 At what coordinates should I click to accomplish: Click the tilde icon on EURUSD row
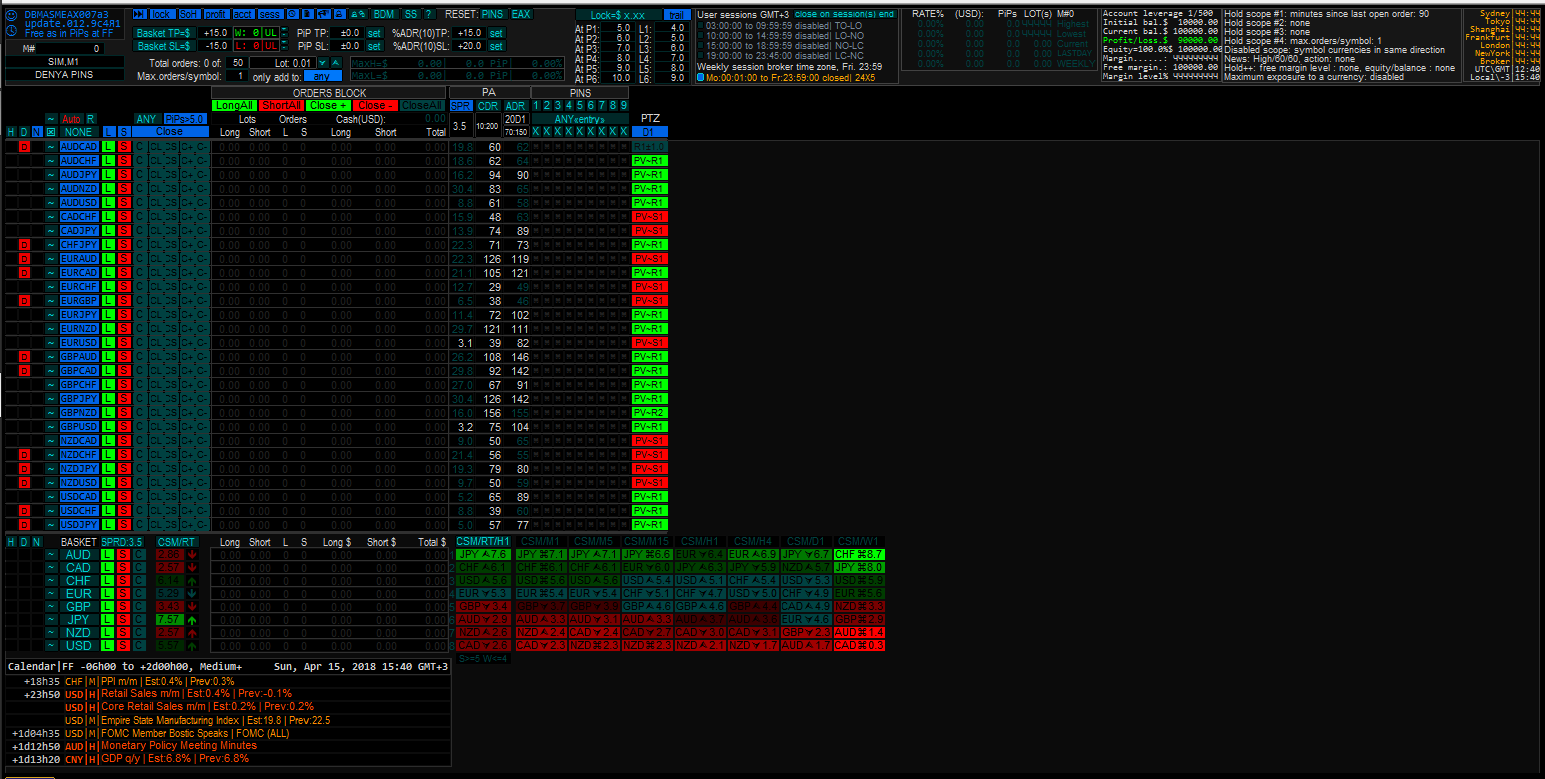pos(50,342)
